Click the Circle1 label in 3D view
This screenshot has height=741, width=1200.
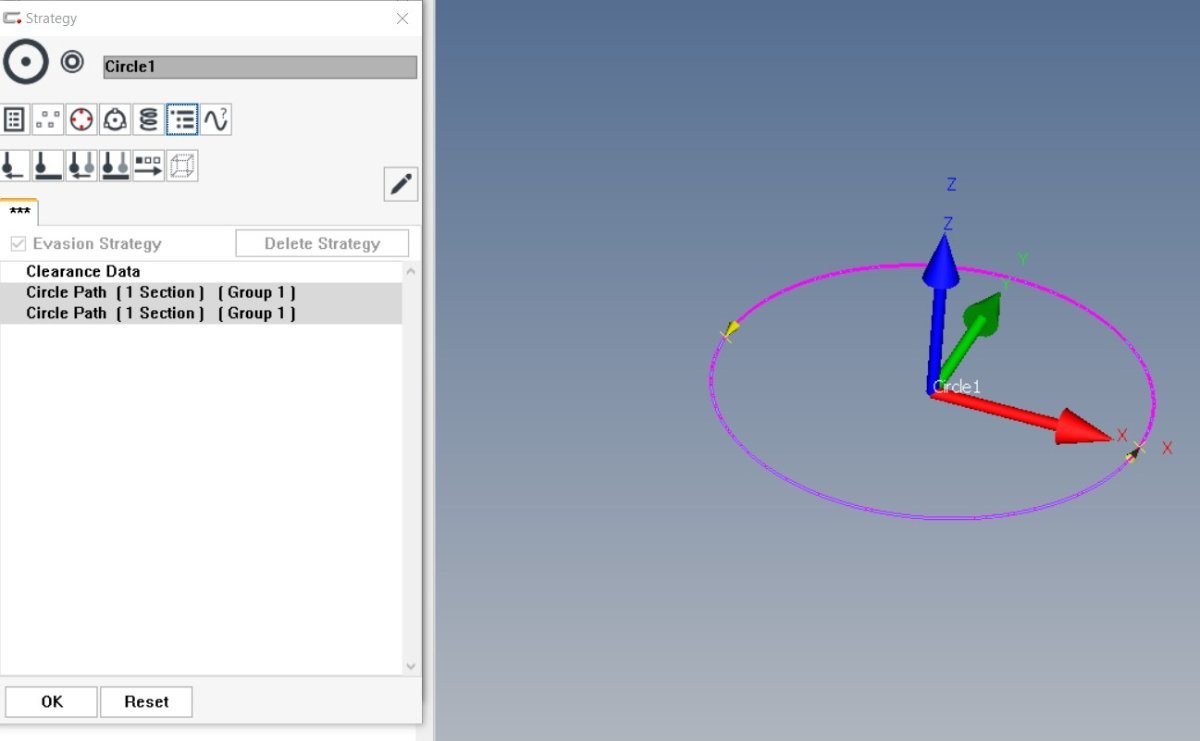(x=957, y=387)
